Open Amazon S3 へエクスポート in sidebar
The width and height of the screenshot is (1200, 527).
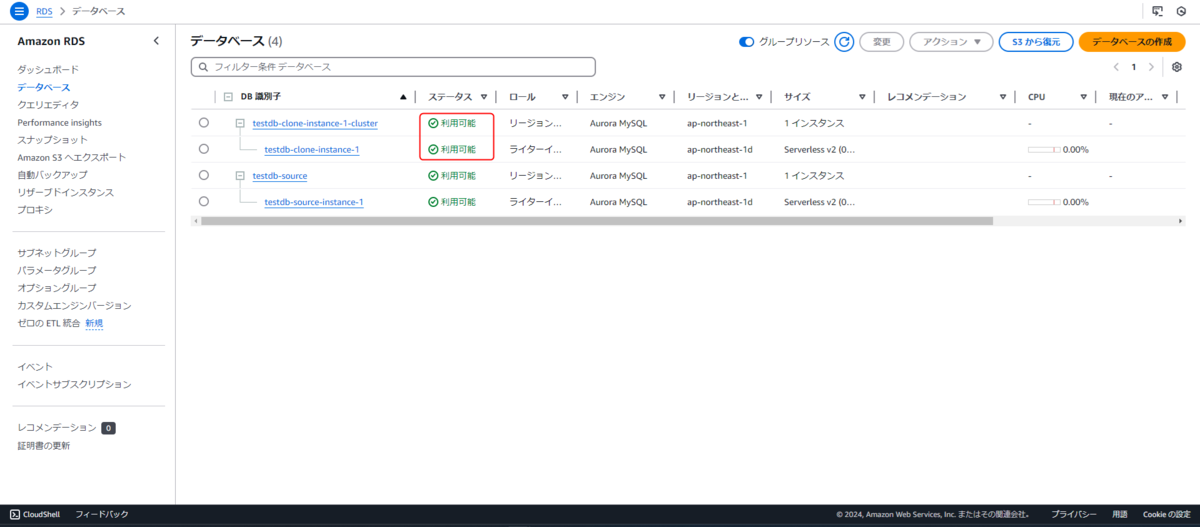coord(72,158)
